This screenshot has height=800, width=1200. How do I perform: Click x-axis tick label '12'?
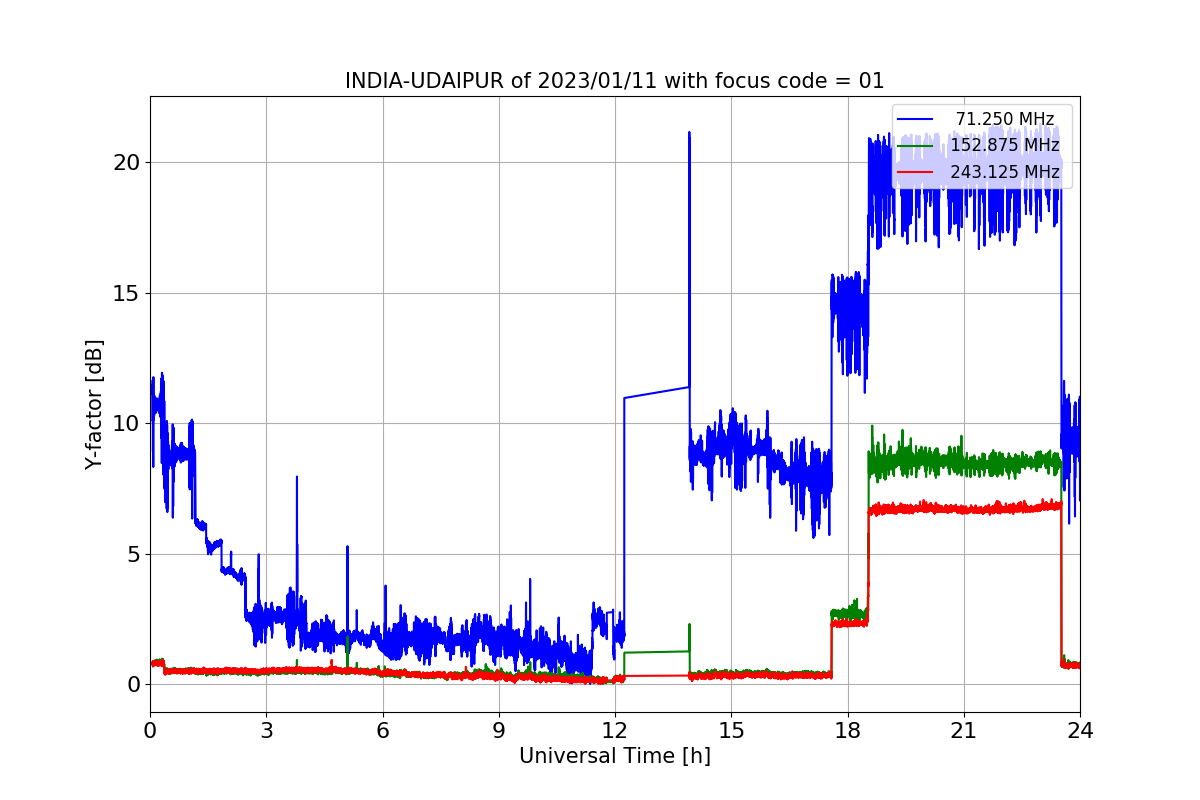click(x=615, y=730)
